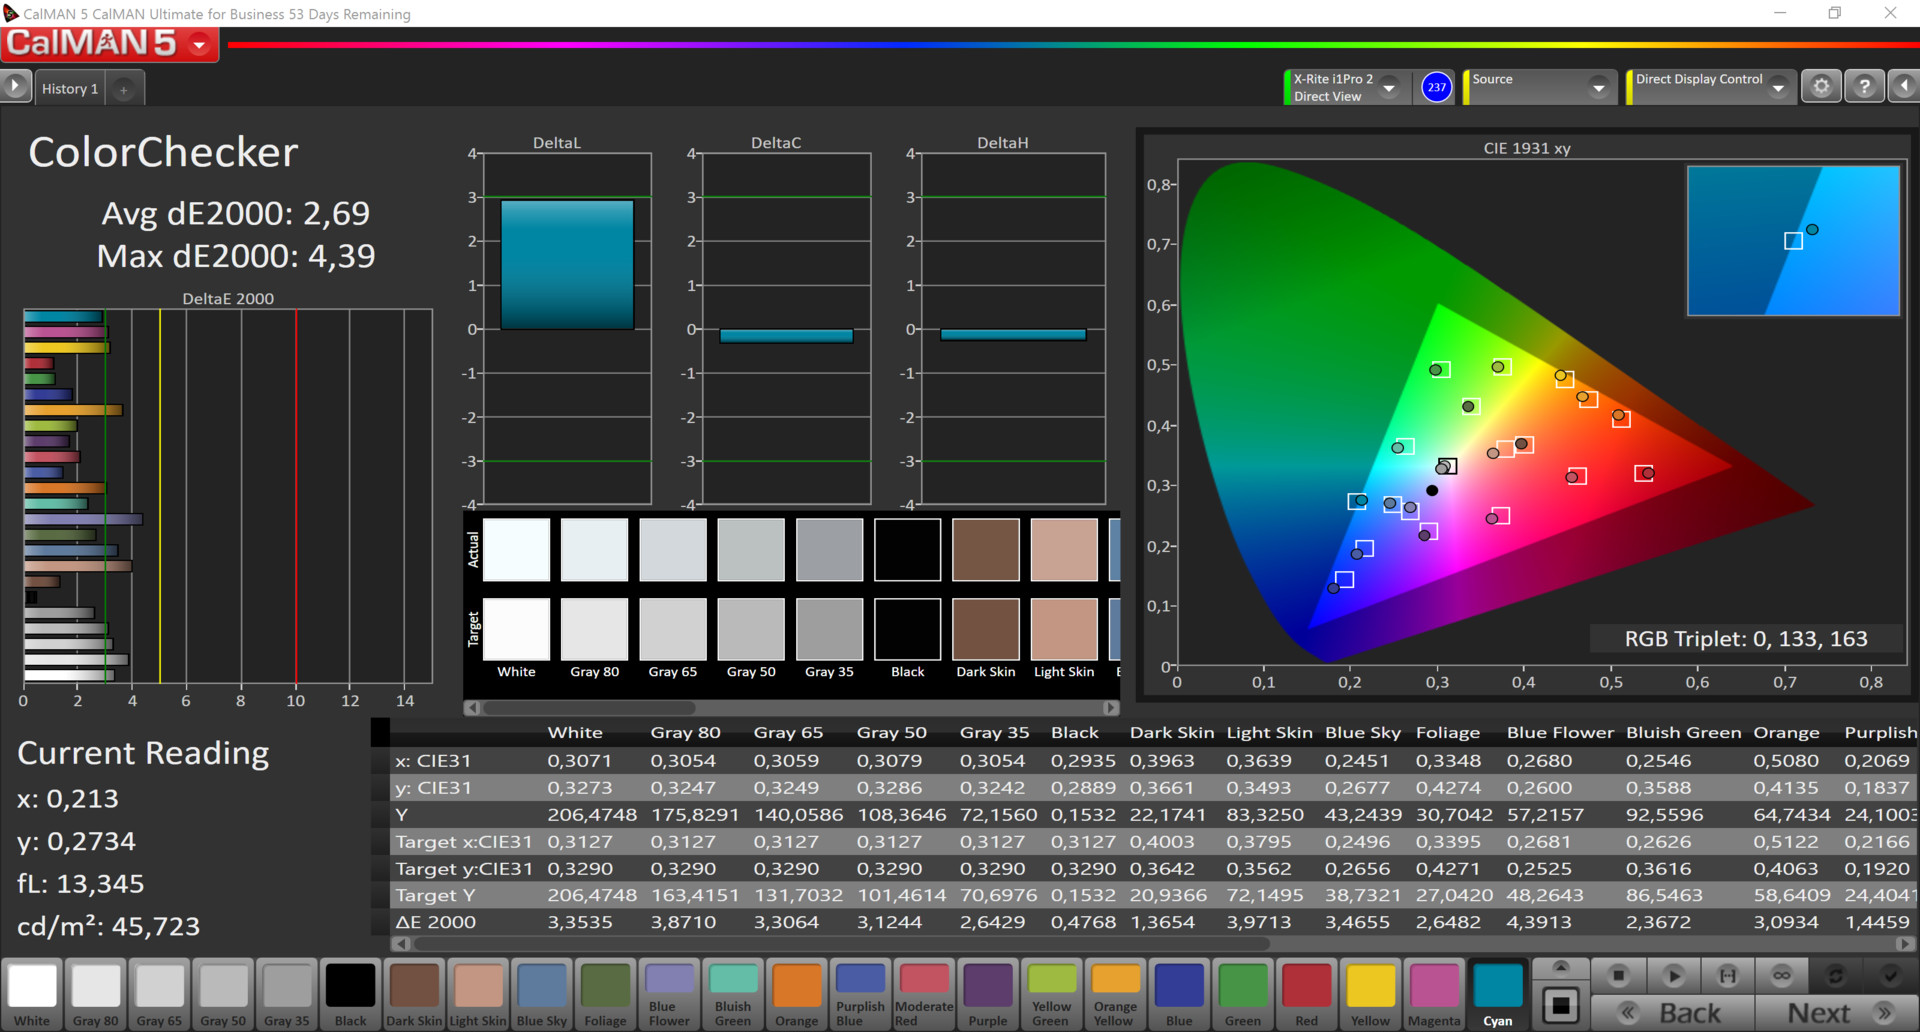This screenshot has width=1920, height=1032.
Task: Click the black square pattern icon
Action: click(x=1560, y=1005)
